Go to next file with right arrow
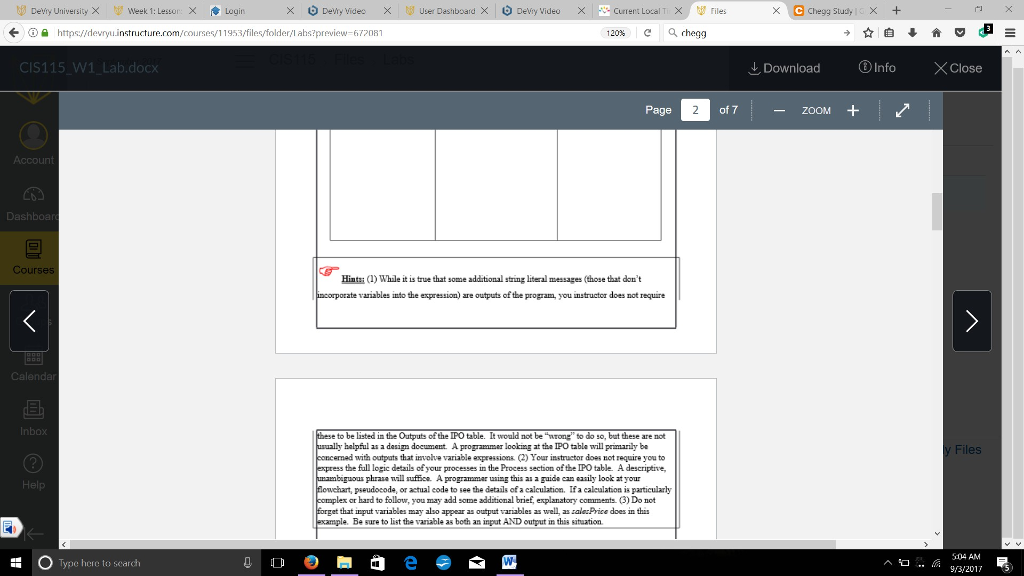 (x=971, y=321)
